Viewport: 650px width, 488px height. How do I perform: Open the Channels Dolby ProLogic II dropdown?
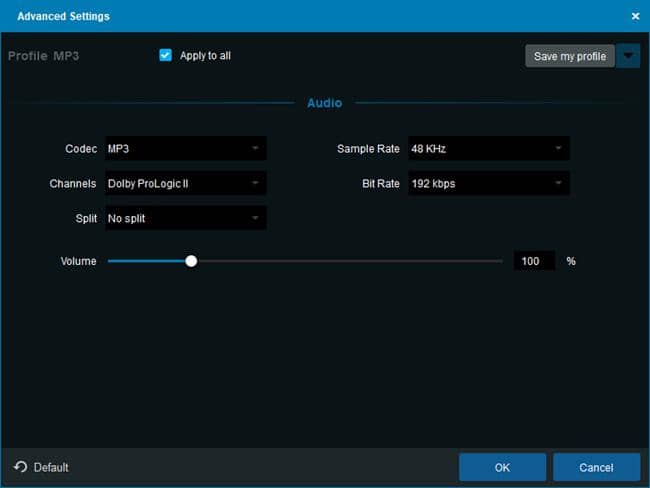click(186, 183)
